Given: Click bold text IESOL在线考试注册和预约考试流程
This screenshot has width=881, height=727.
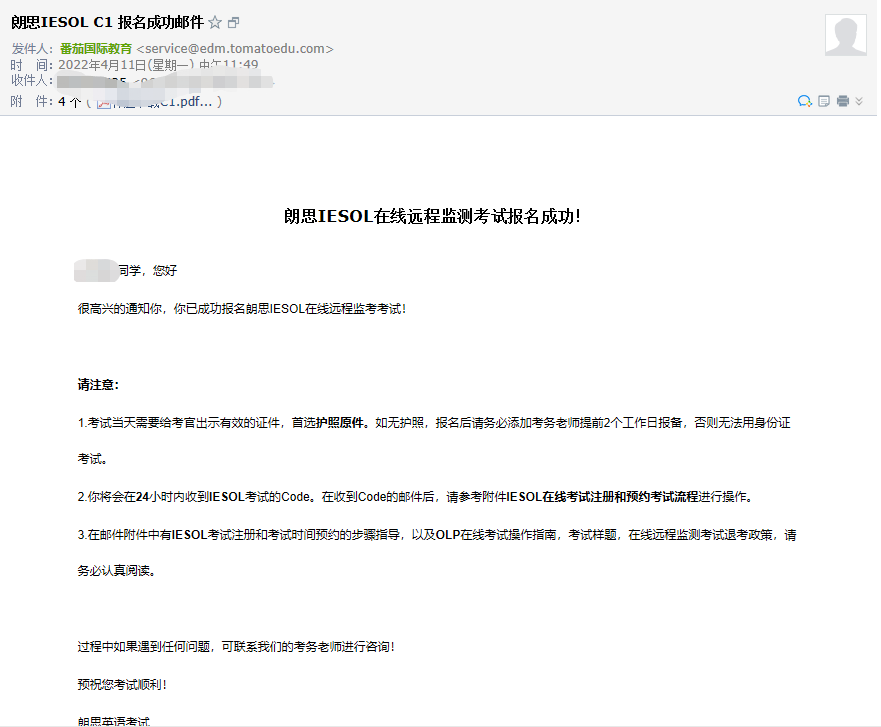Looking at the screenshot, I should pos(602,497).
